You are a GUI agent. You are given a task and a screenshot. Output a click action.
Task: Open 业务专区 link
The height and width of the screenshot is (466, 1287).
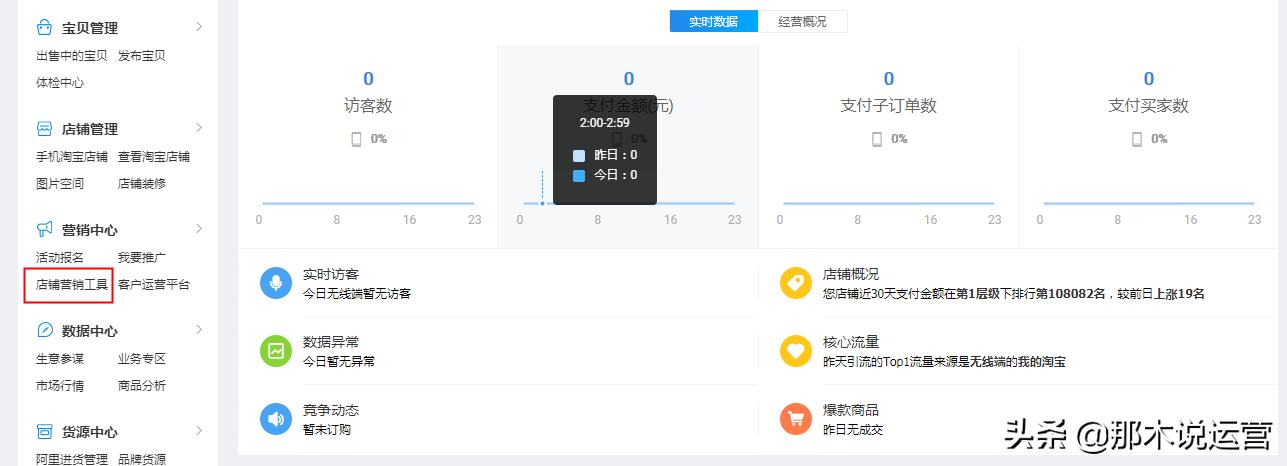(x=142, y=359)
